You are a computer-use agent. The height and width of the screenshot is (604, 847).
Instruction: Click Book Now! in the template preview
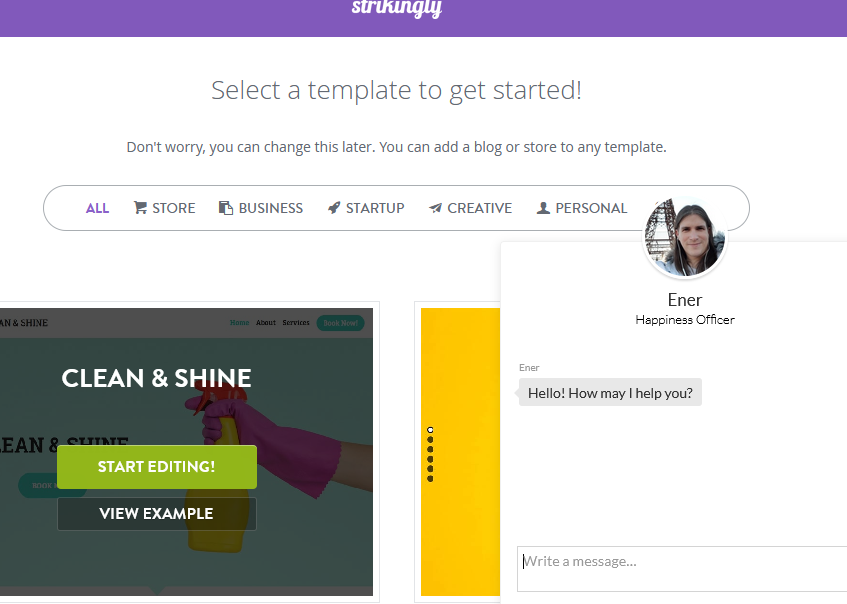pos(340,323)
